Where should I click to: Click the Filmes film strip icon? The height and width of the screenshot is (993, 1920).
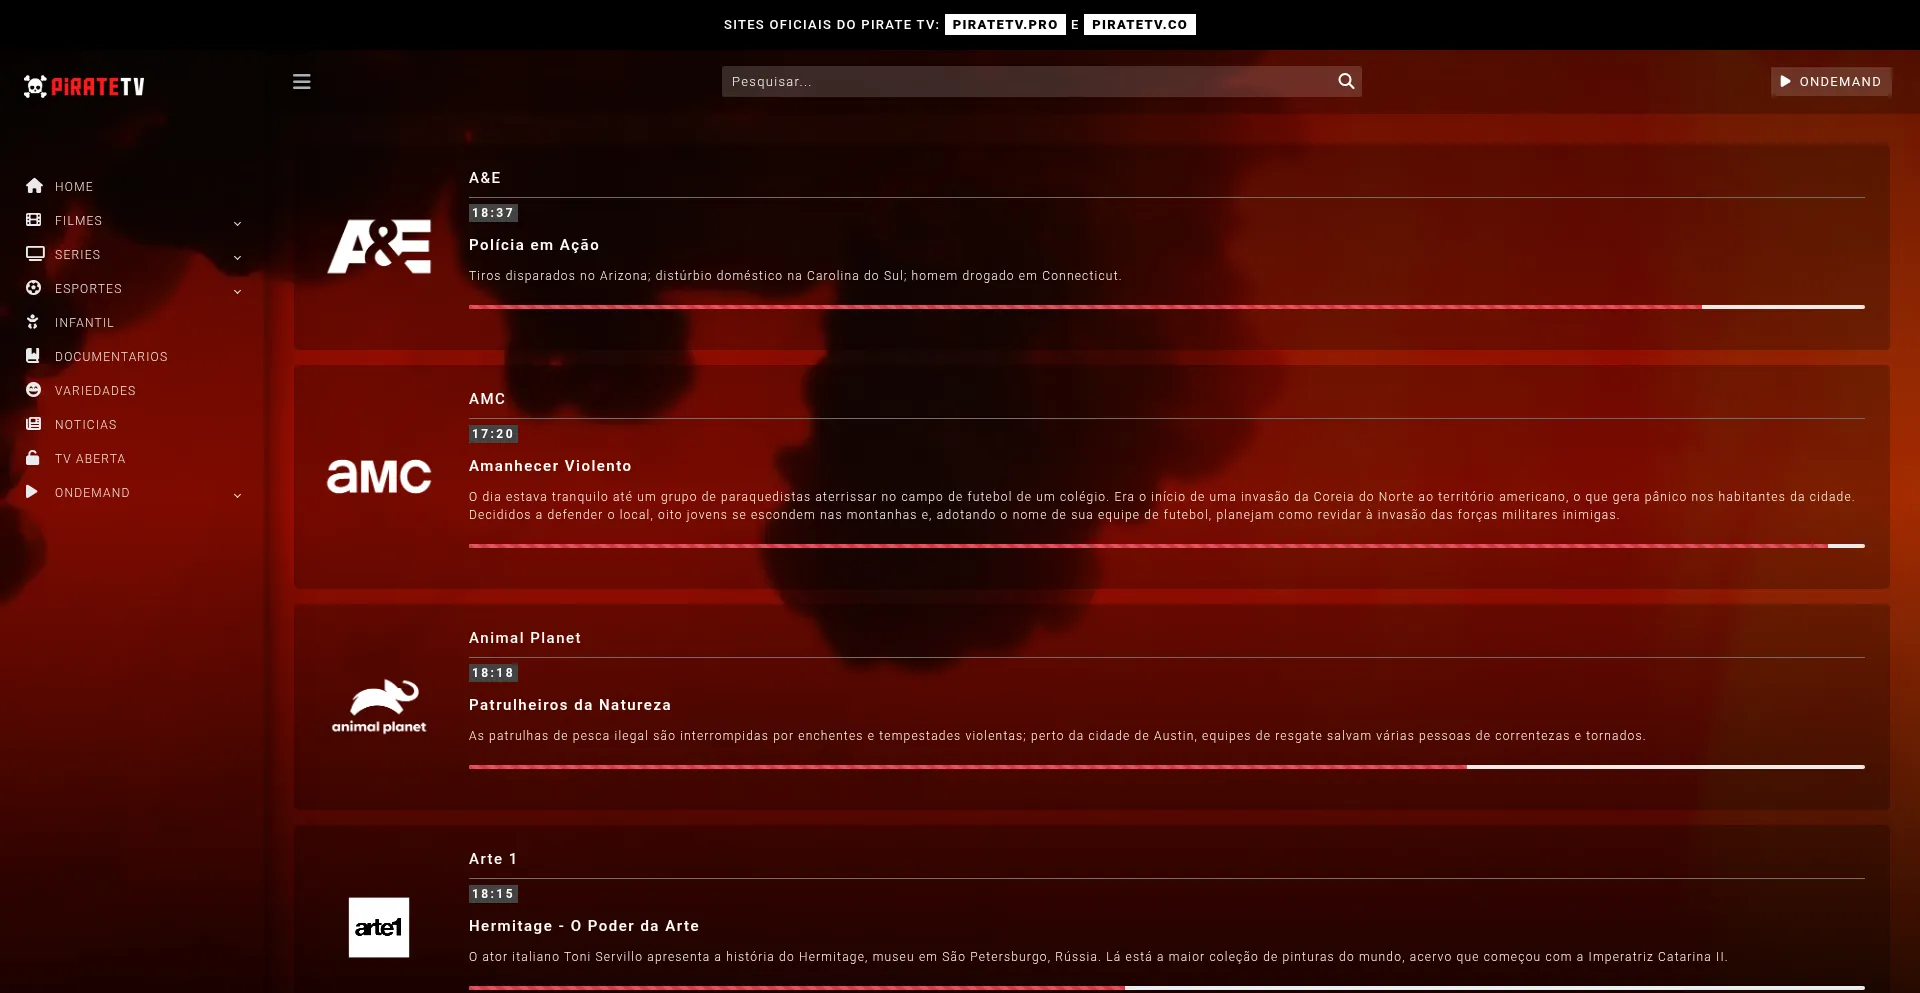coord(34,220)
